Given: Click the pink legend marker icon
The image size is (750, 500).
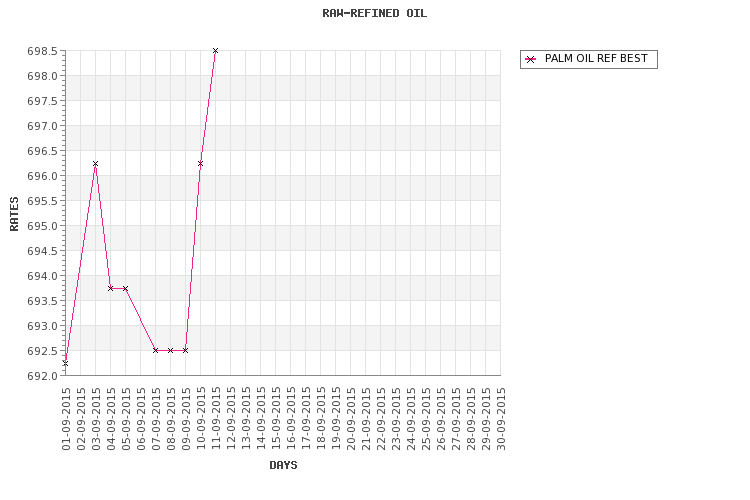Looking at the screenshot, I should tap(530, 59).
